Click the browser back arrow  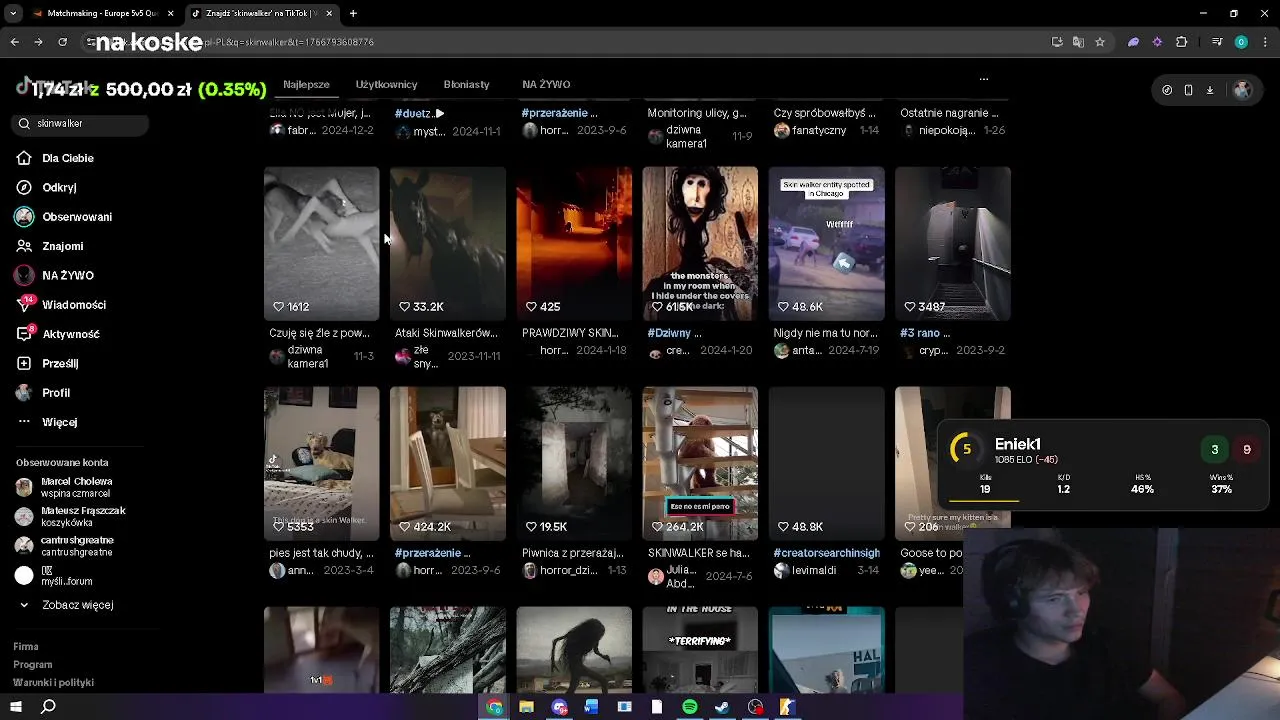point(14,42)
